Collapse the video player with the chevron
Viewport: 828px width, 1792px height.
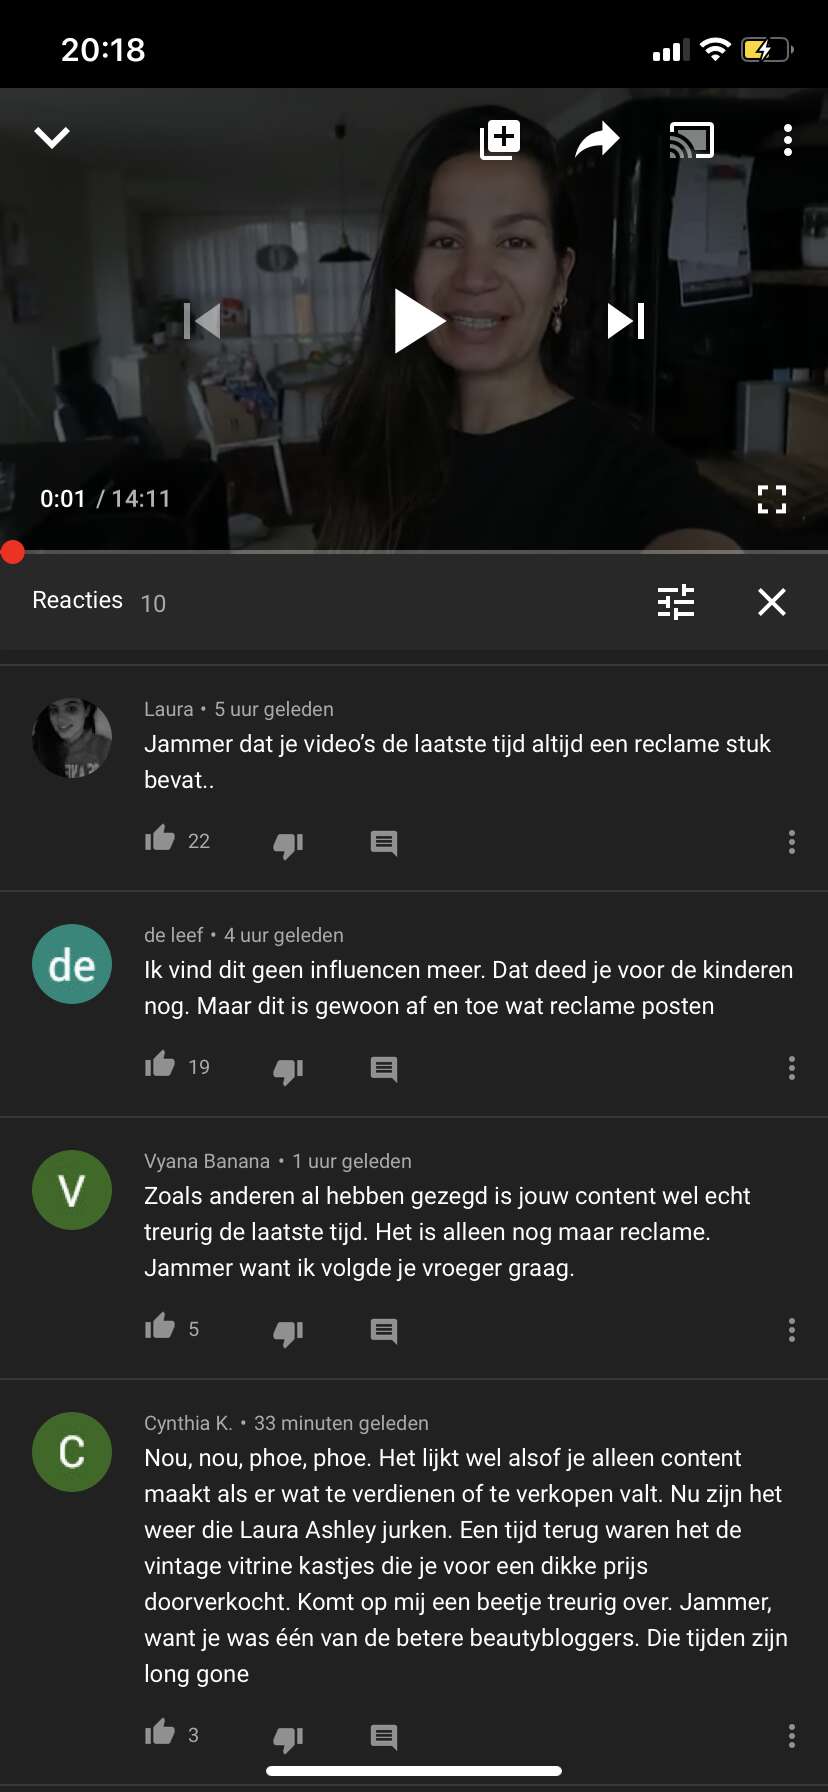click(52, 137)
